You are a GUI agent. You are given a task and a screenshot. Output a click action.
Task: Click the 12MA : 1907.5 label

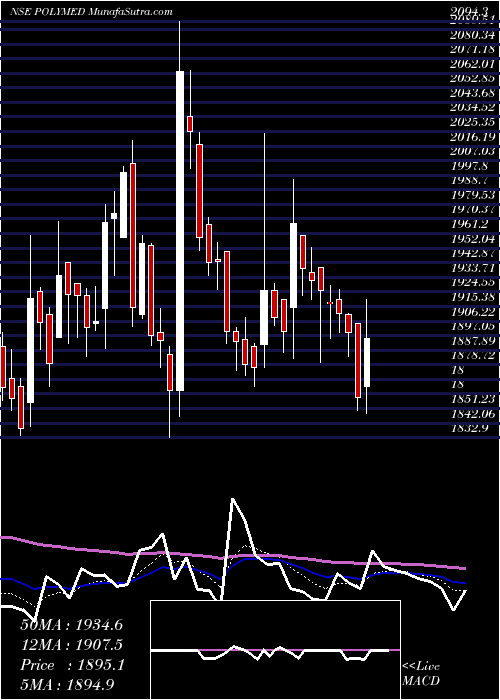(x=71, y=645)
